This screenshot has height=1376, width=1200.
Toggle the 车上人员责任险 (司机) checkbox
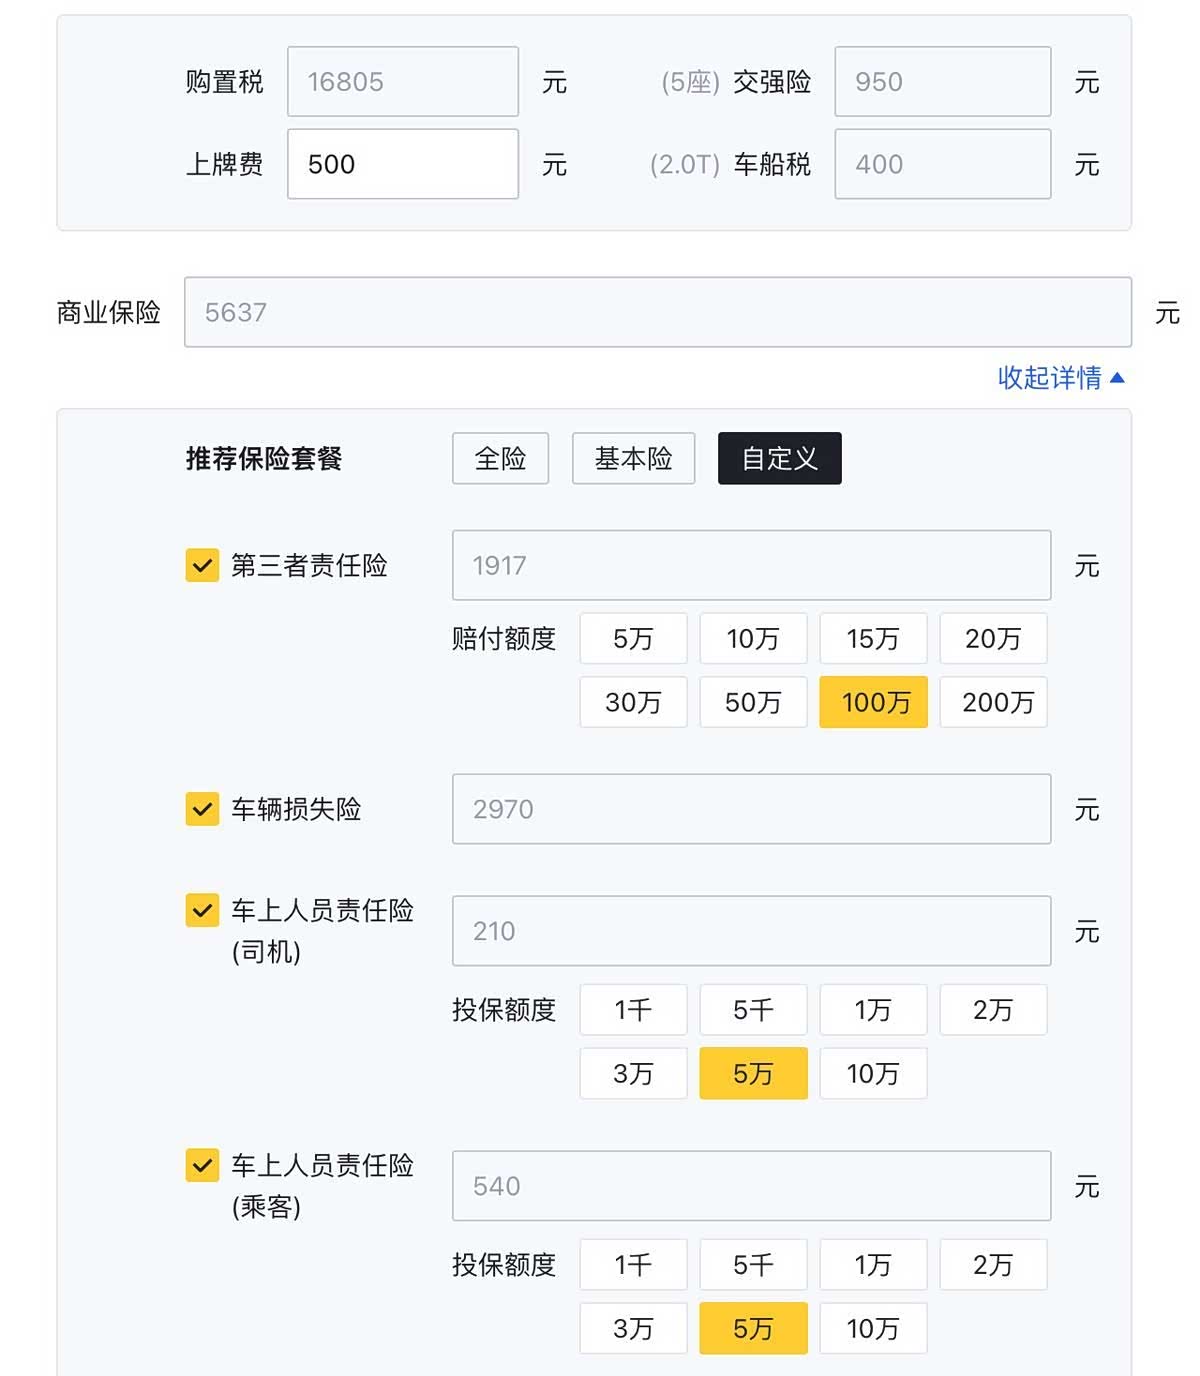tap(202, 911)
